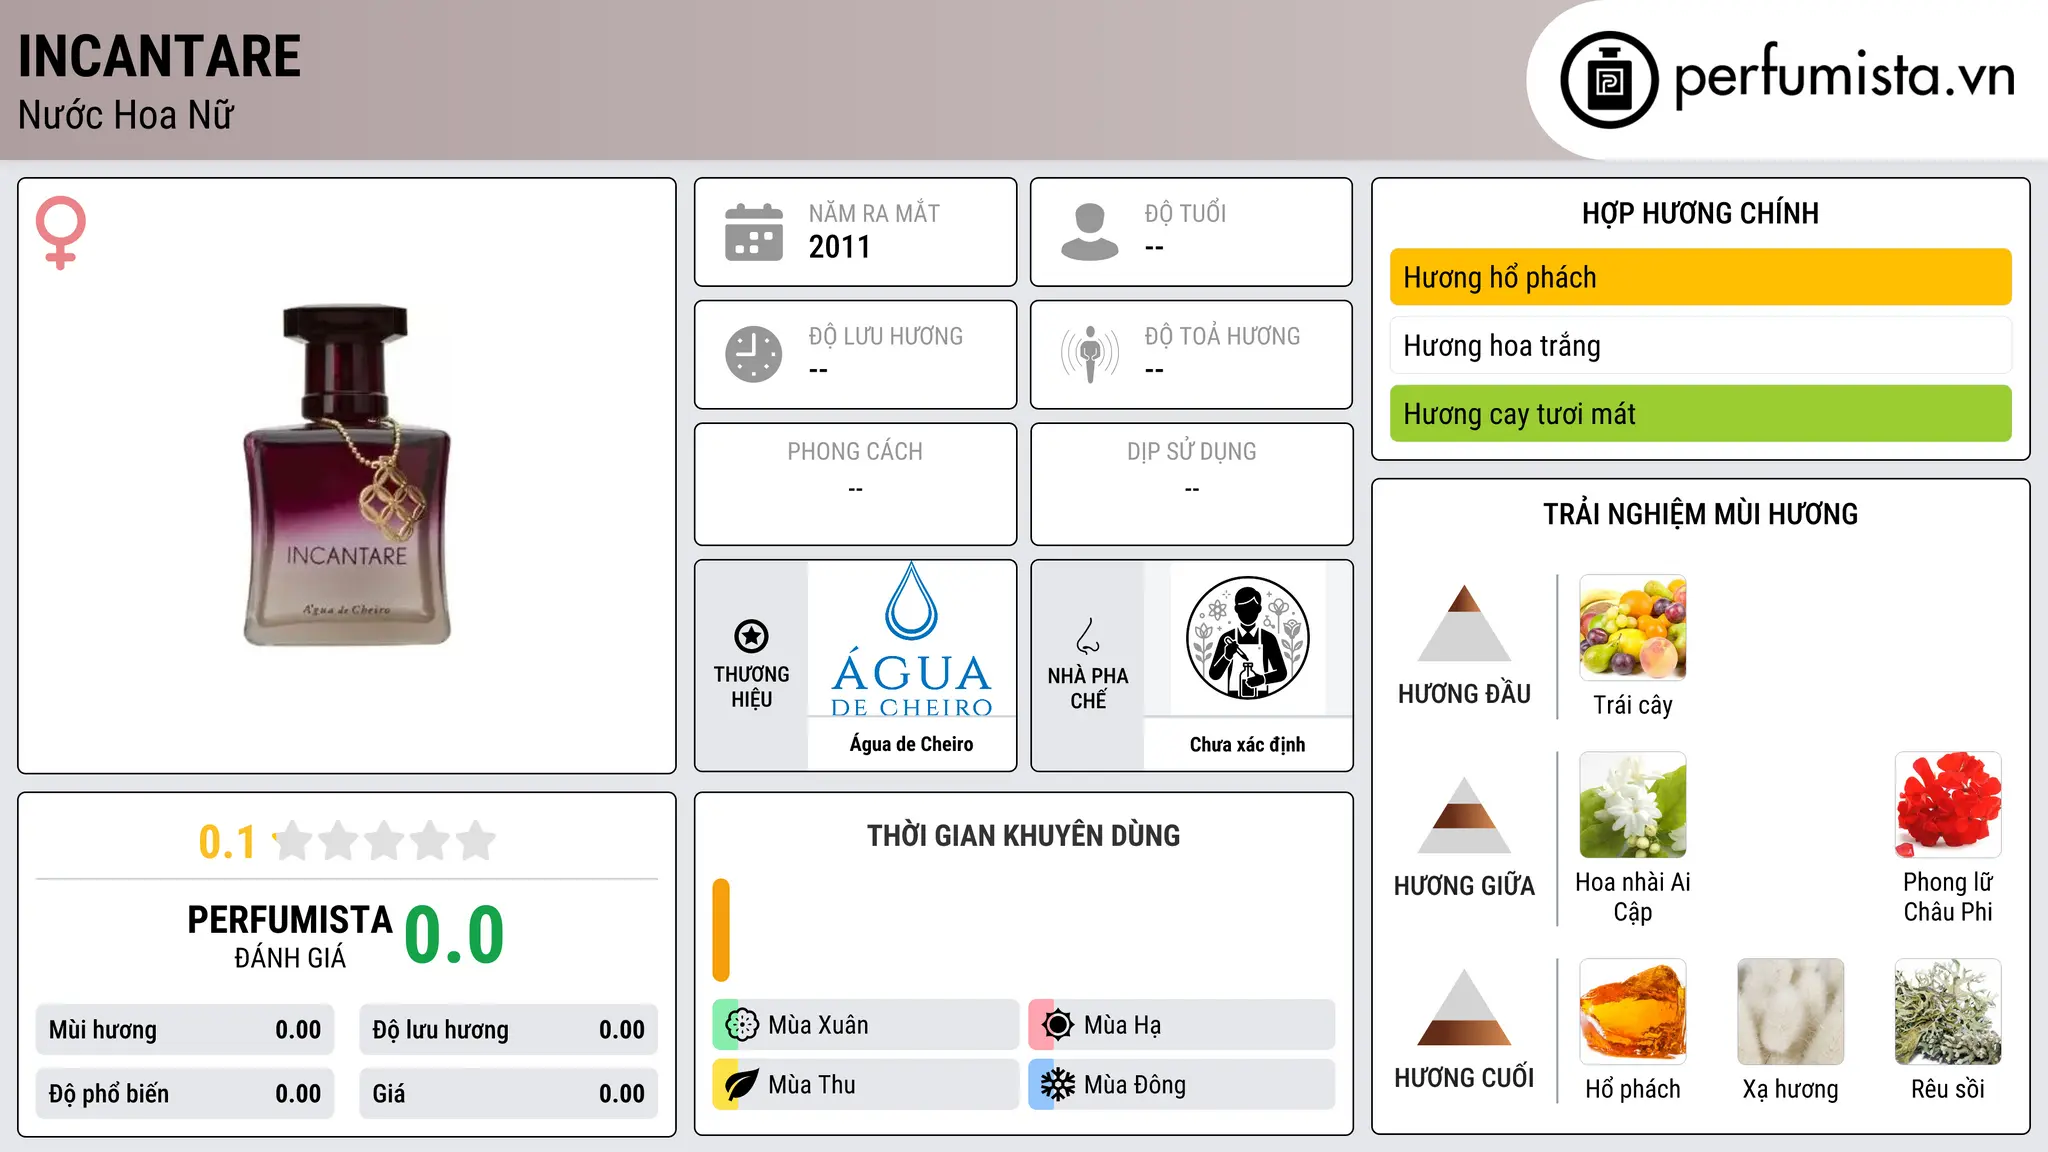Image resolution: width=2048 pixels, height=1152 pixels.
Task: Click the Phong cách info card
Action: click(x=855, y=484)
